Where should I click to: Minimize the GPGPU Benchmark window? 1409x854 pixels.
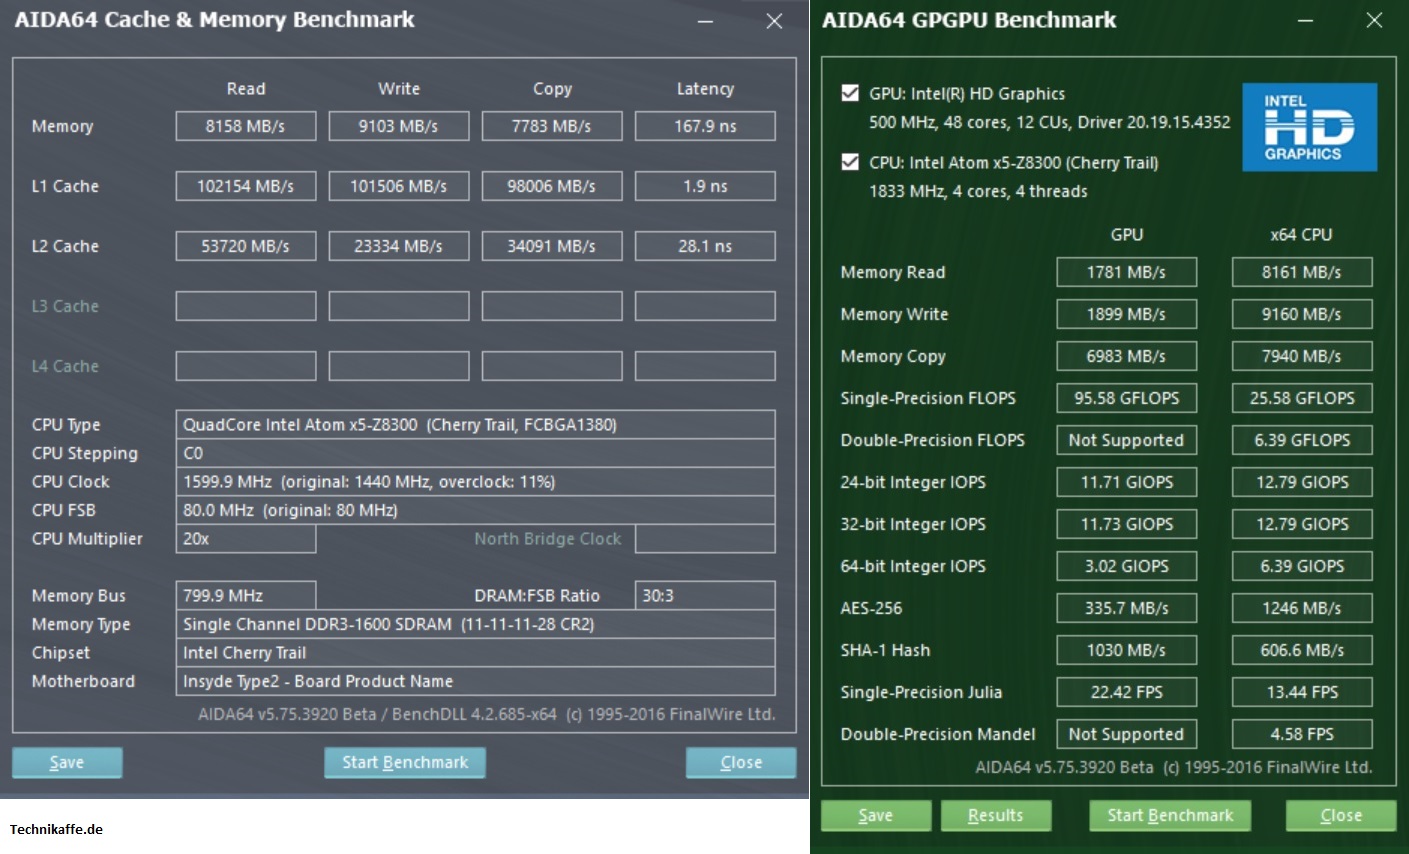[x=1305, y=21]
